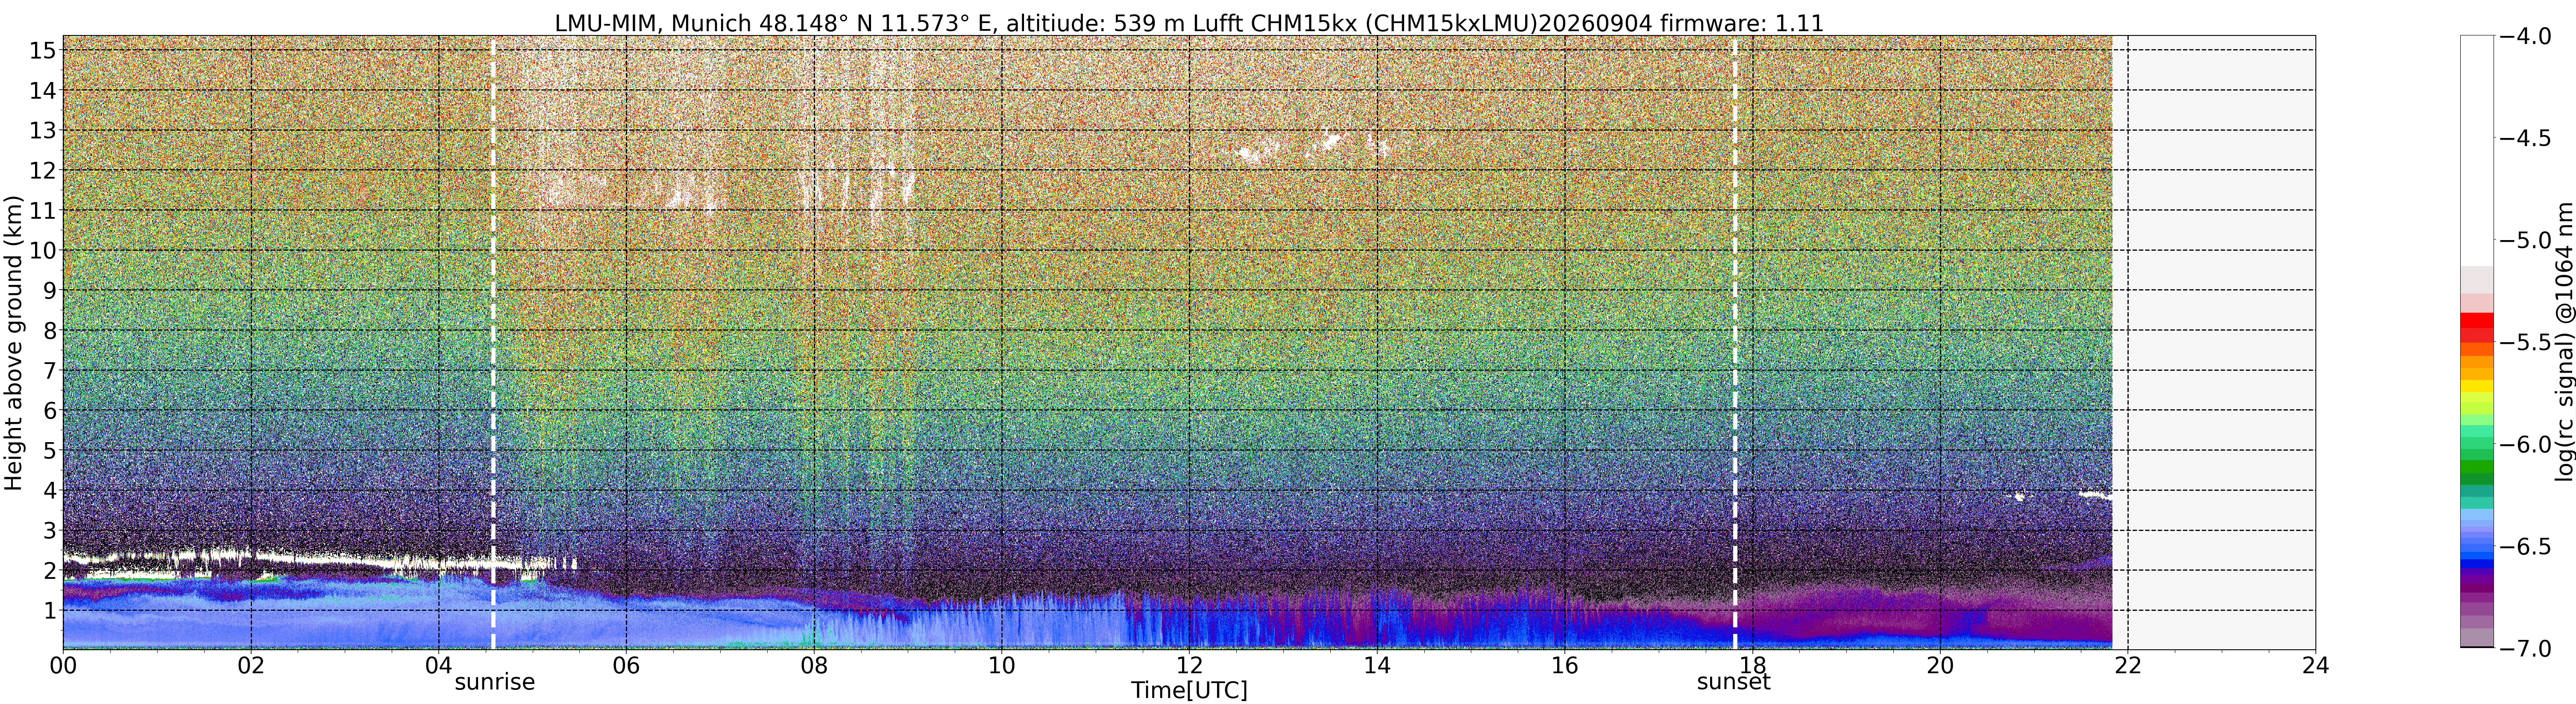This screenshot has height=704, width=2576.
Task: Click the 15 km tick on height axis
Action: tap(42, 50)
